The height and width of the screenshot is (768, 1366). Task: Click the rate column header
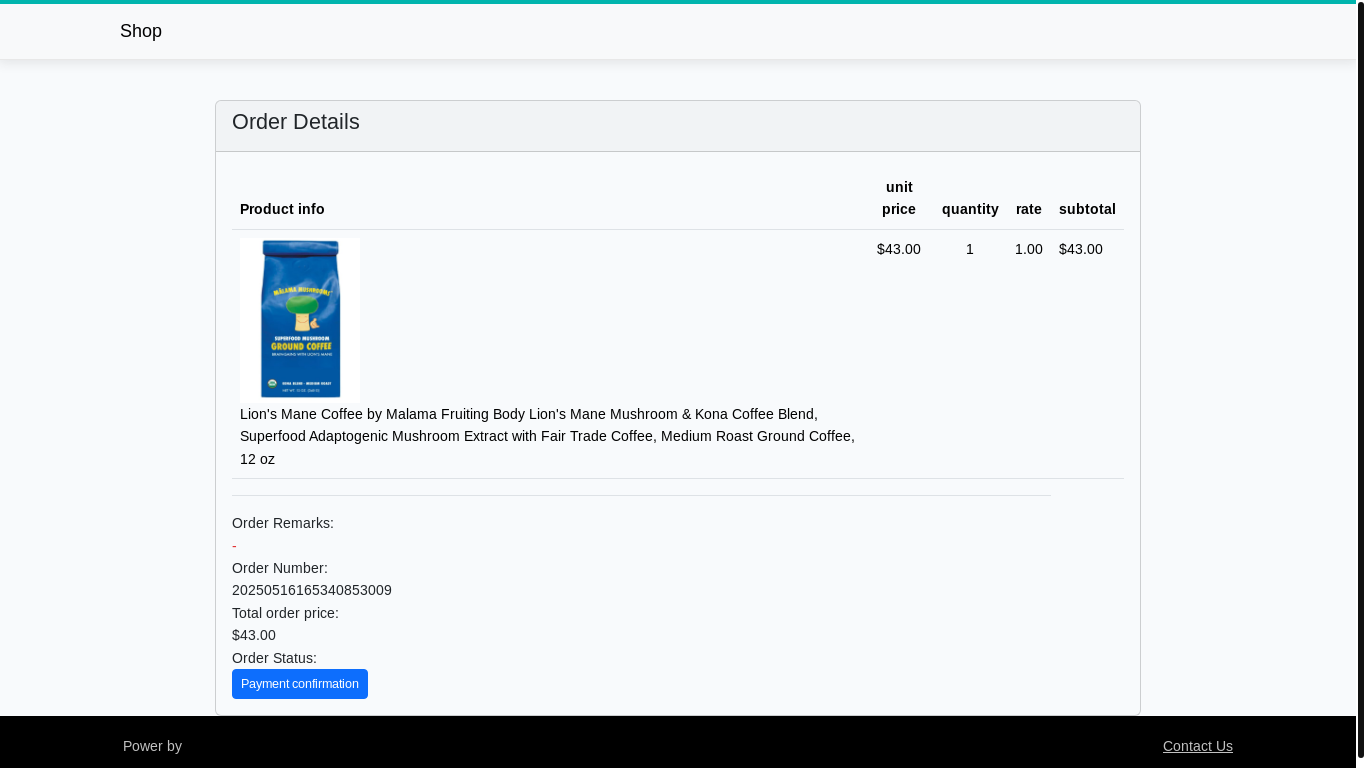[1029, 209]
